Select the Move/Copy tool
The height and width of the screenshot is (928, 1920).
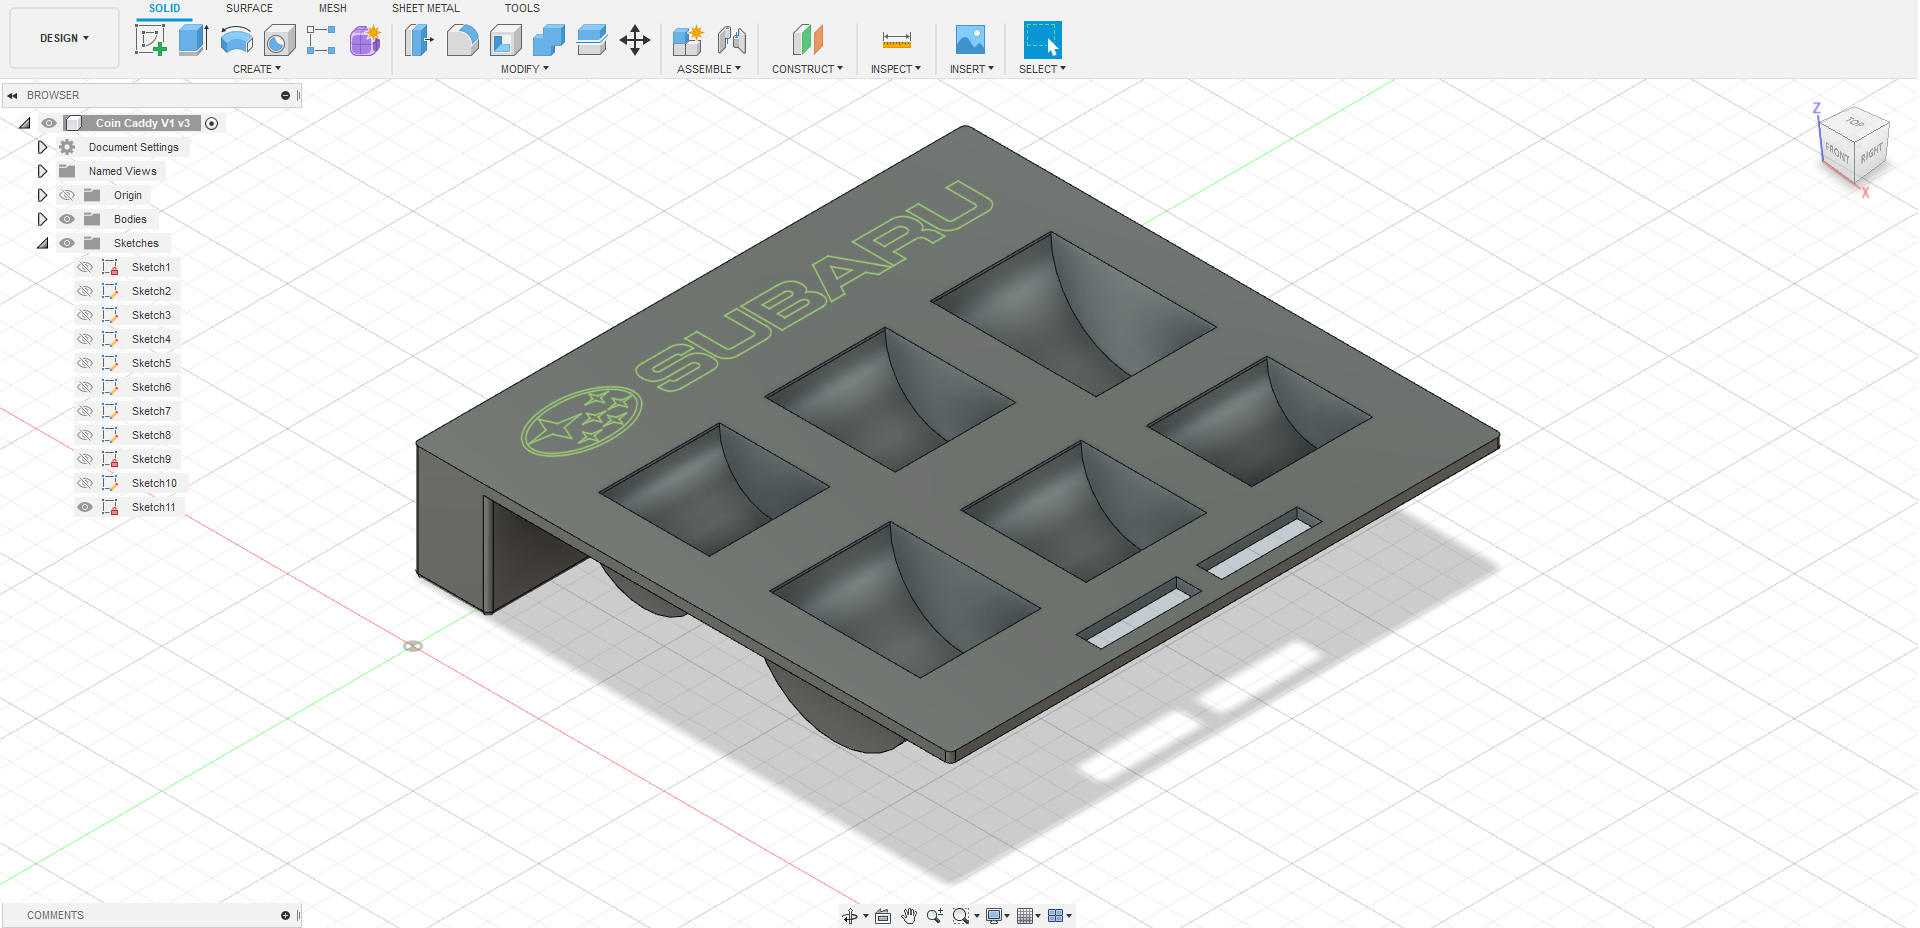(x=635, y=40)
